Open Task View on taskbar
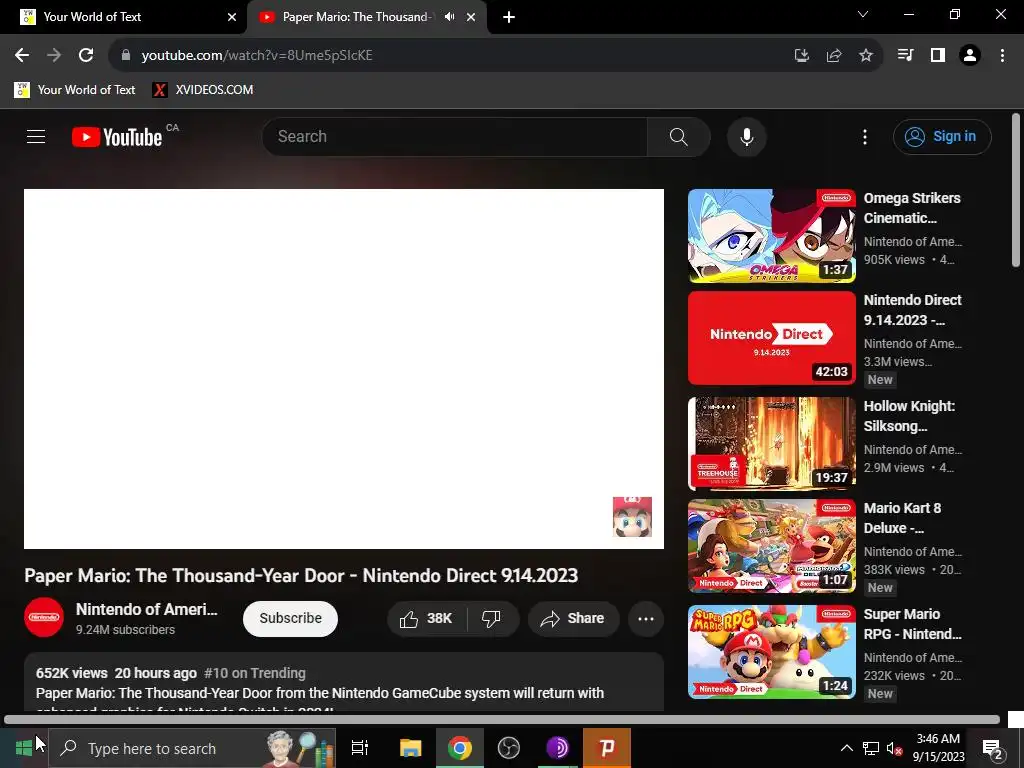Image resolution: width=1024 pixels, height=768 pixels. [x=360, y=748]
